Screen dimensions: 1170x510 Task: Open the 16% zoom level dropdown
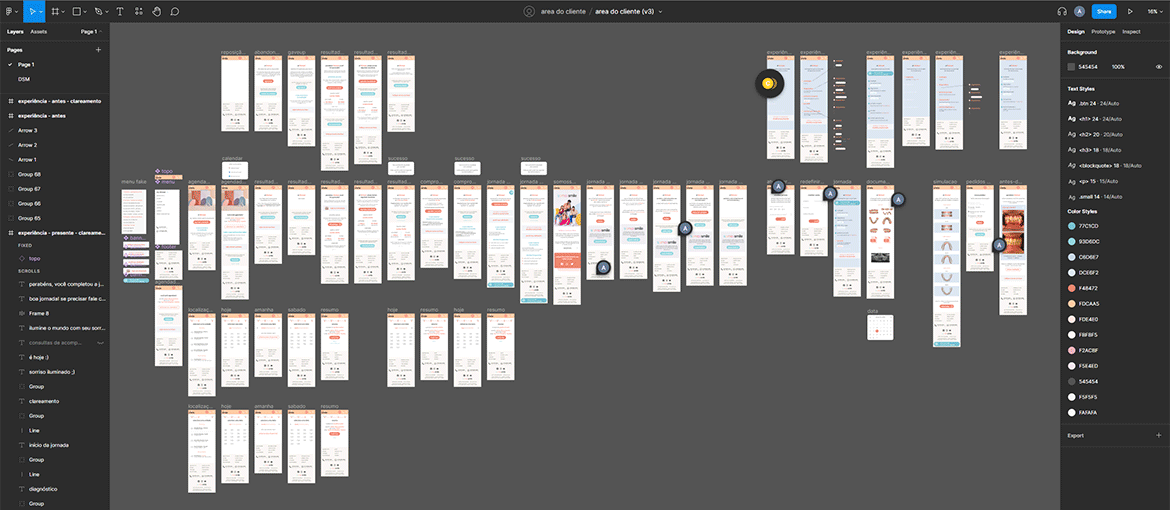[x=1153, y=11]
